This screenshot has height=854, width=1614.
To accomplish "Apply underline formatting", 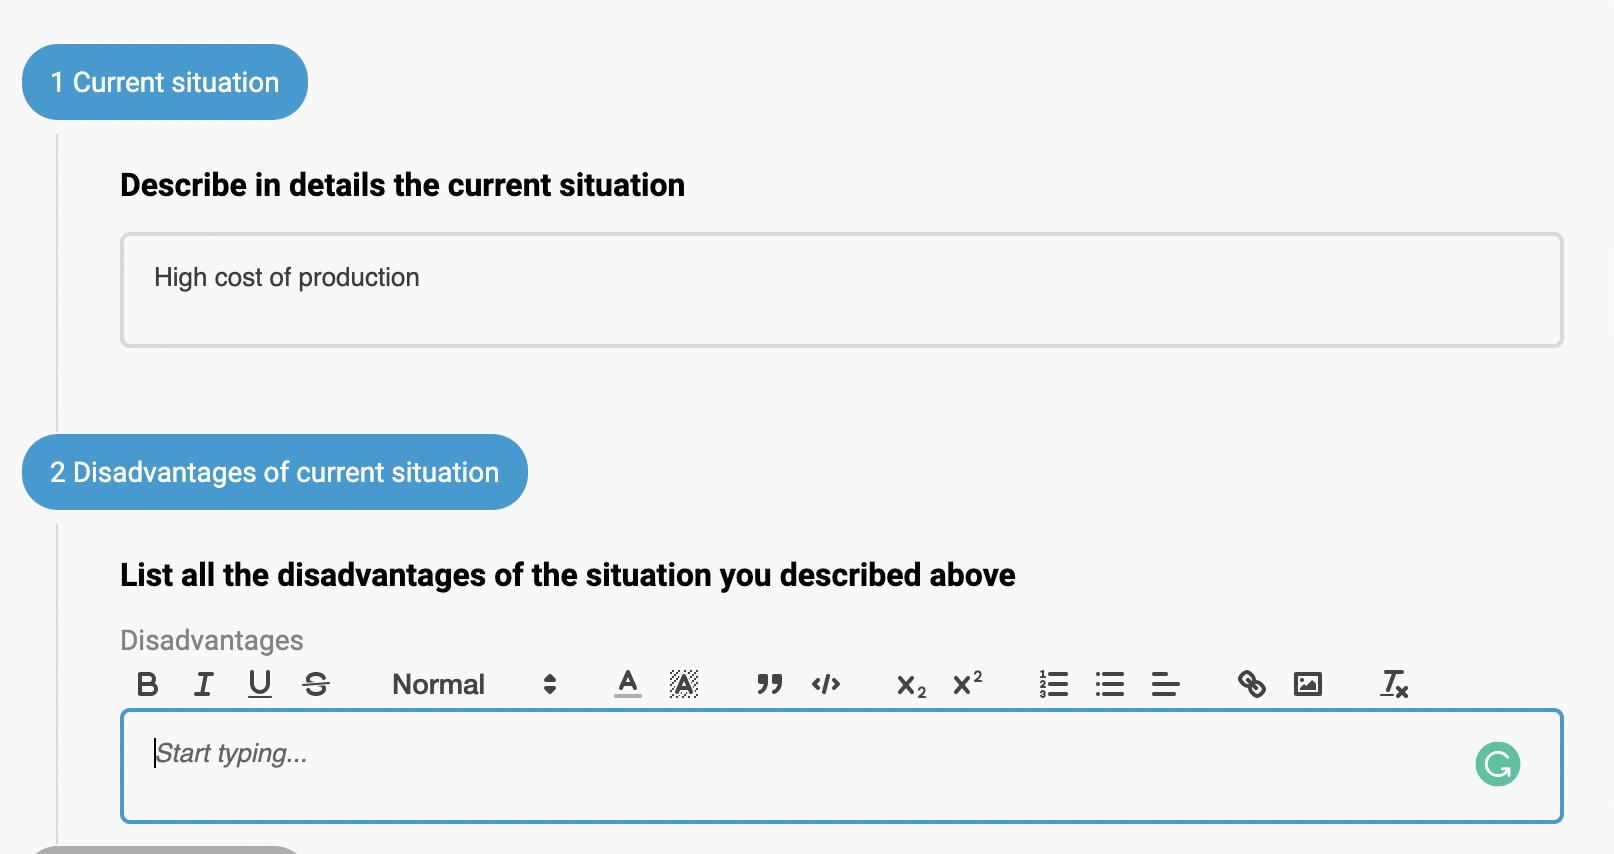I will tap(259, 684).
